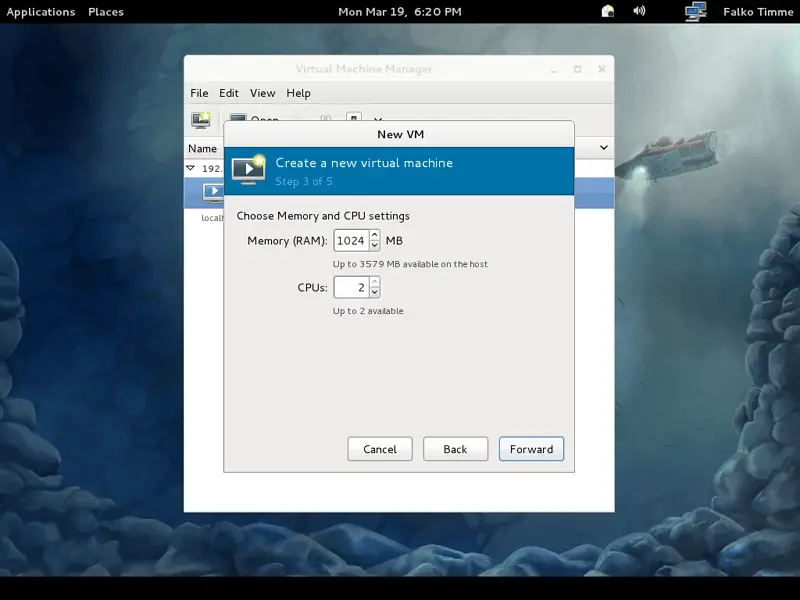Decrease Memory (RAM) with down arrow
Viewport: 800px width, 600px height.
(x=375, y=246)
